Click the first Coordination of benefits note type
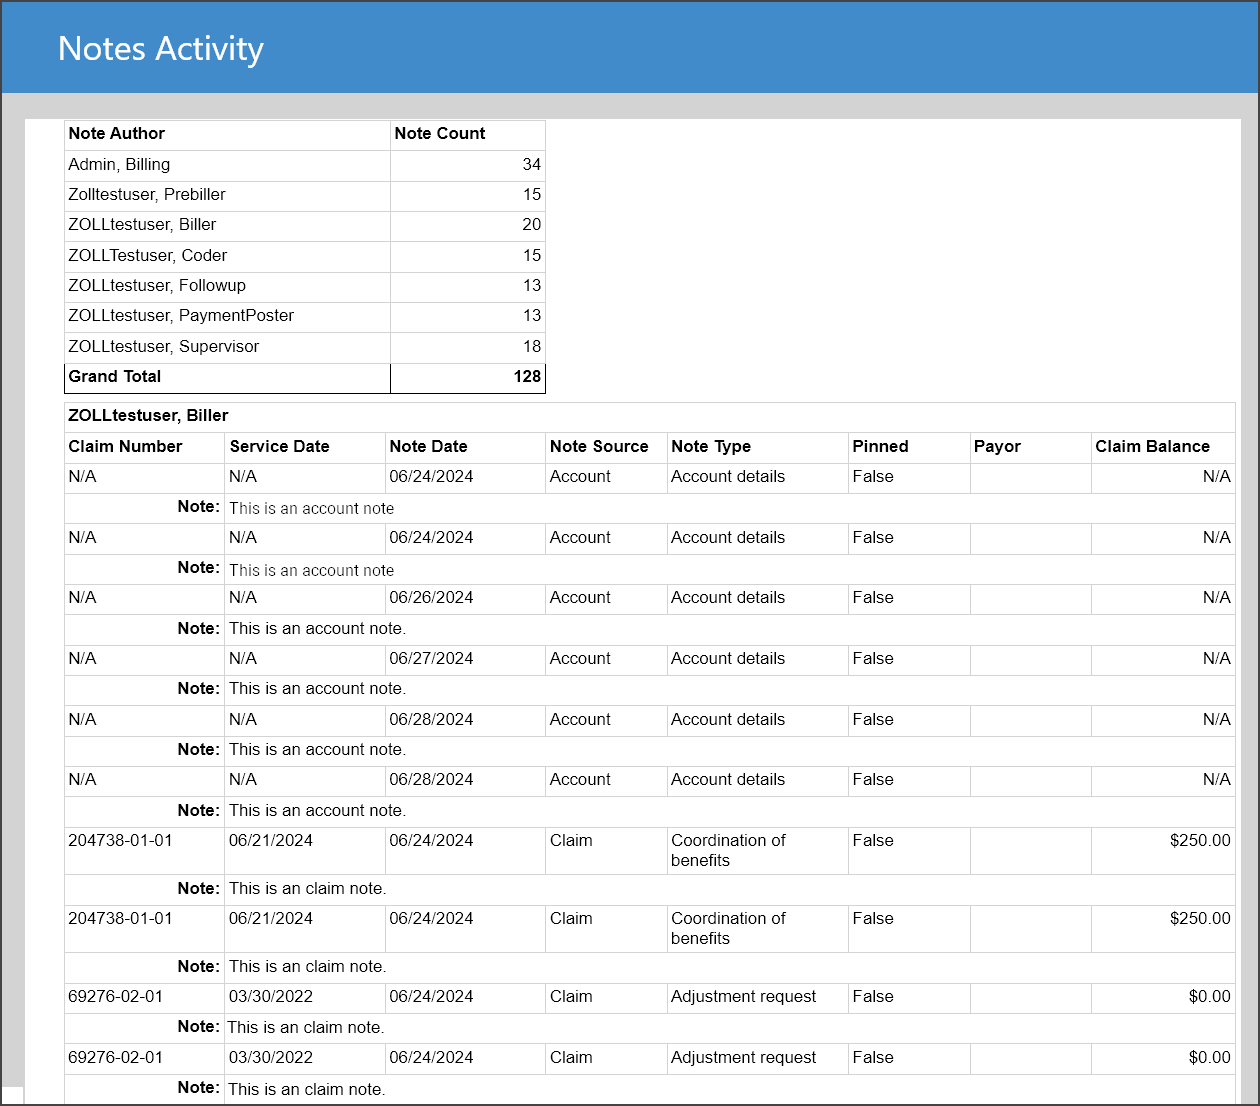This screenshot has height=1106, width=1260. click(728, 851)
